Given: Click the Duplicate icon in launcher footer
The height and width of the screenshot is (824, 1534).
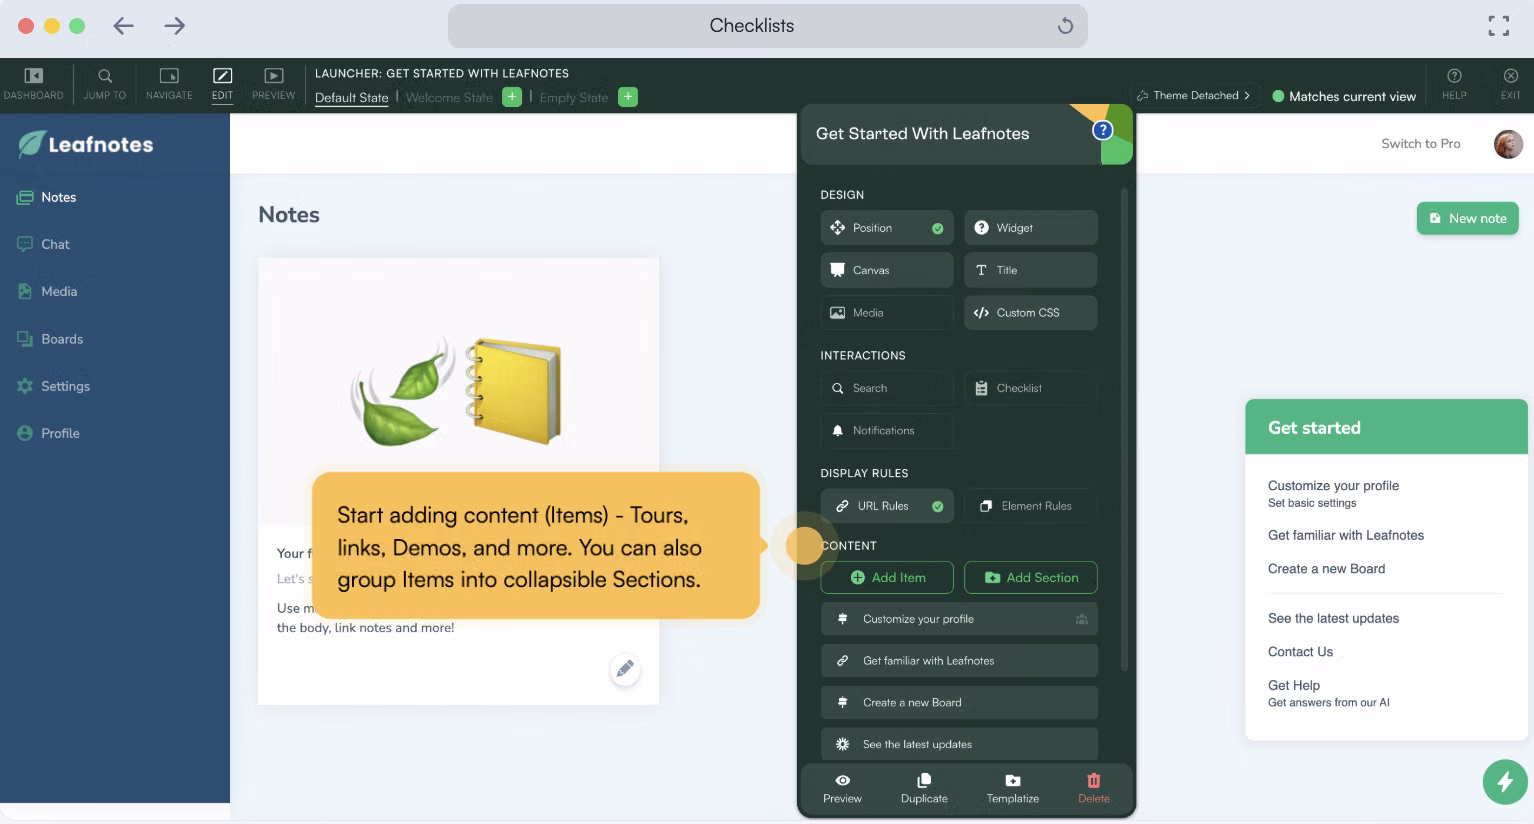Looking at the screenshot, I should point(924,781).
